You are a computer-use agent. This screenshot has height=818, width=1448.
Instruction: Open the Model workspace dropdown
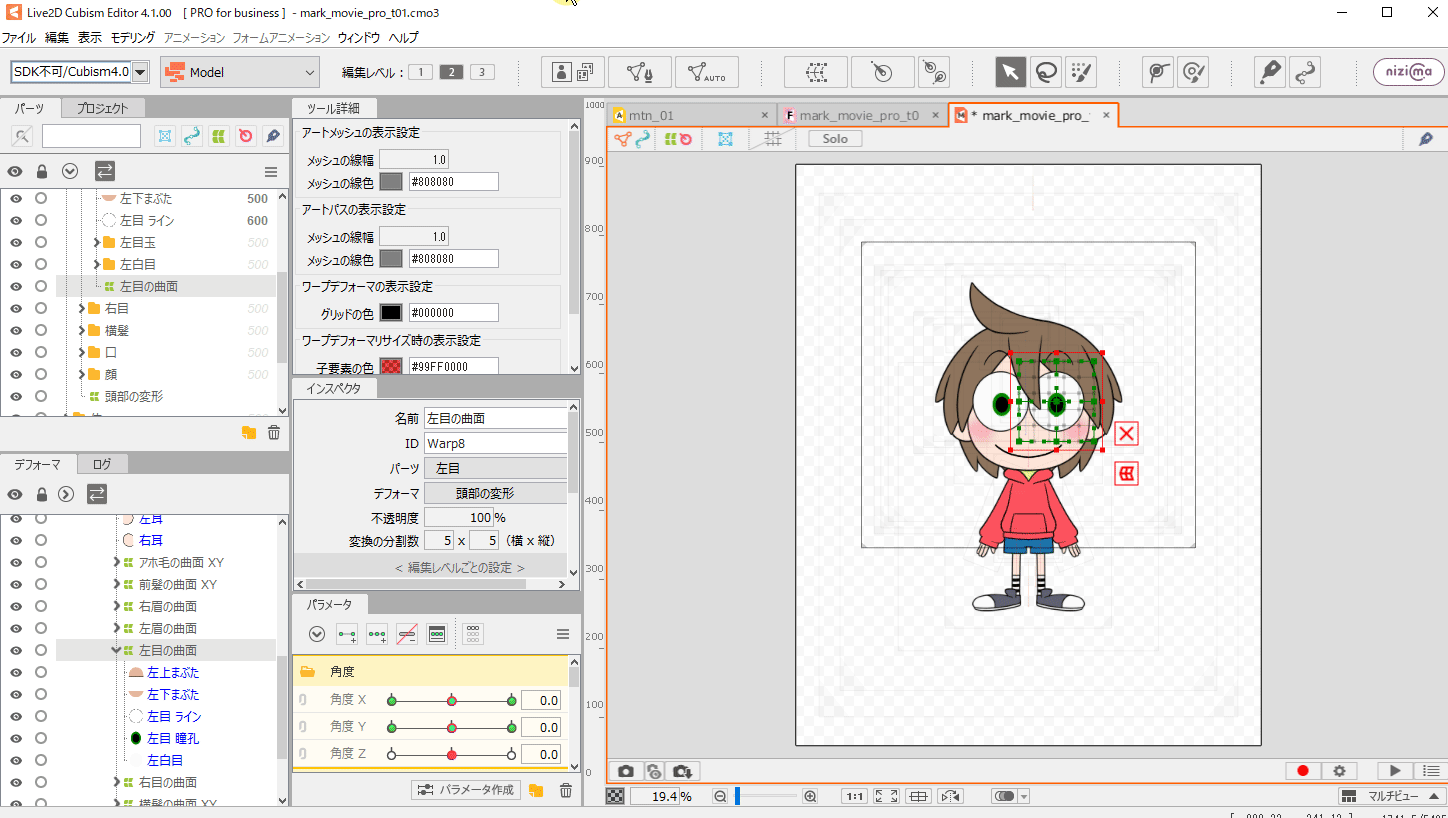pyautogui.click(x=240, y=72)
